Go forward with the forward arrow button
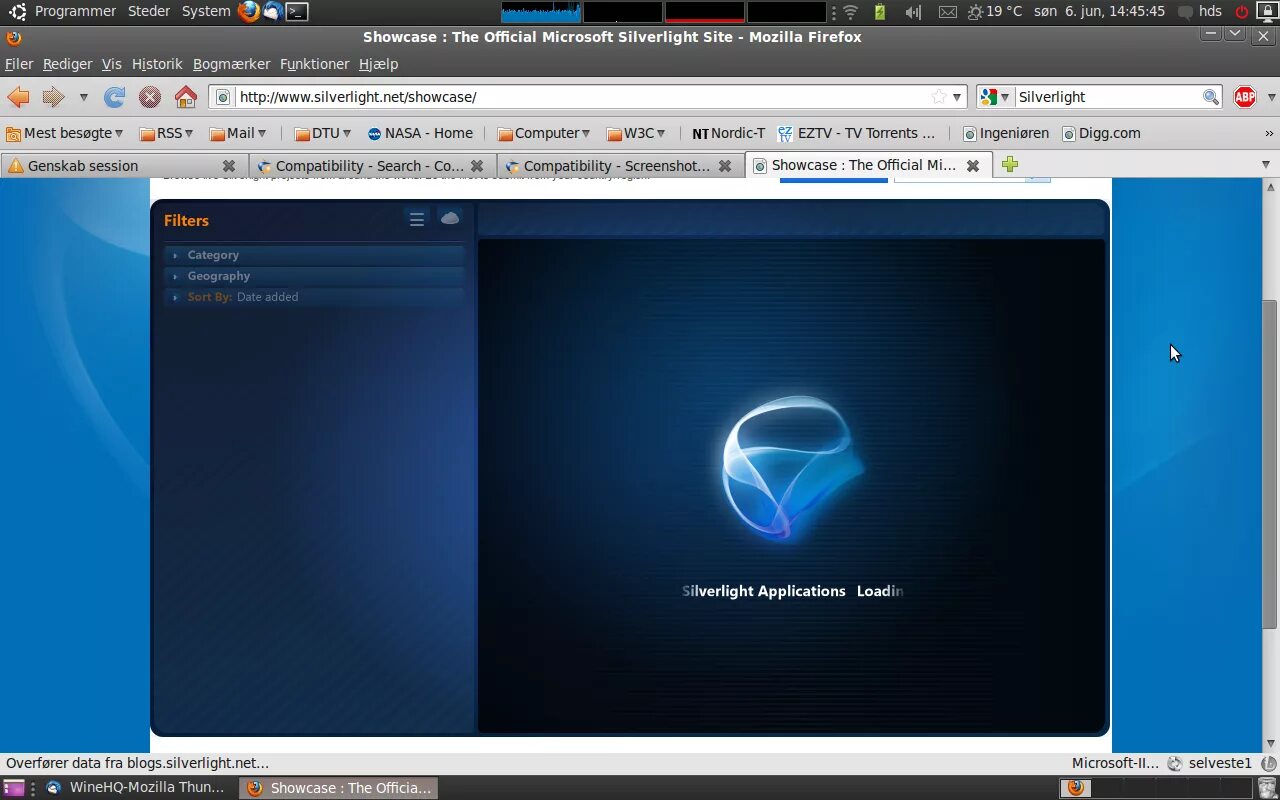 point(53,97)
